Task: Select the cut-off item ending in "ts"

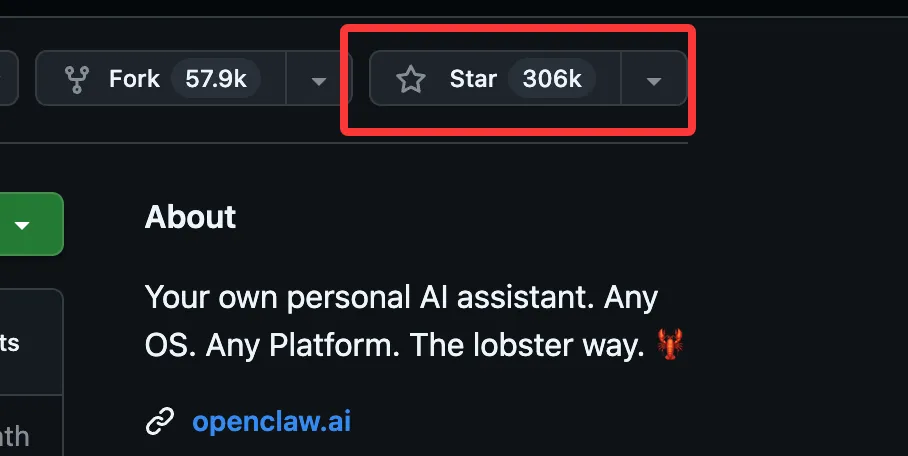Action: point(10,344)
